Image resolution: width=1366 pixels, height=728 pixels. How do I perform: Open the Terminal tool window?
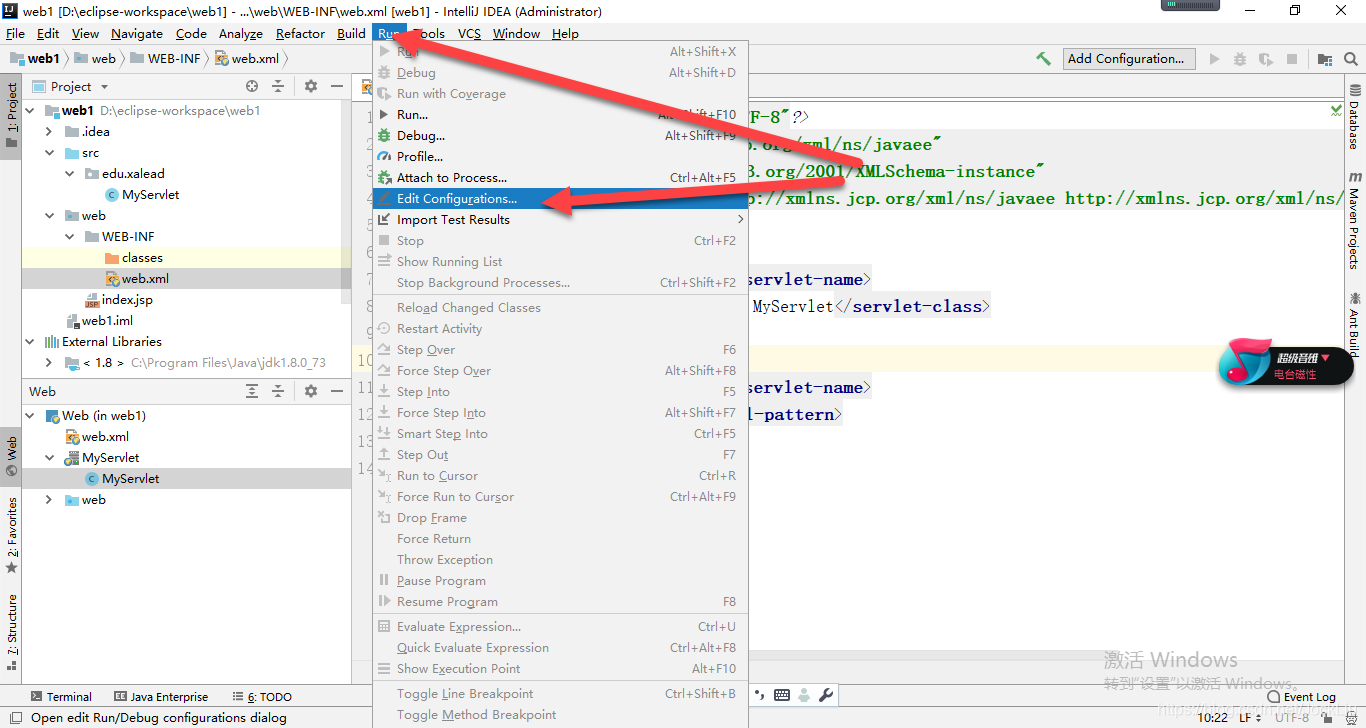pyautogui.click(x=61, y=696)
